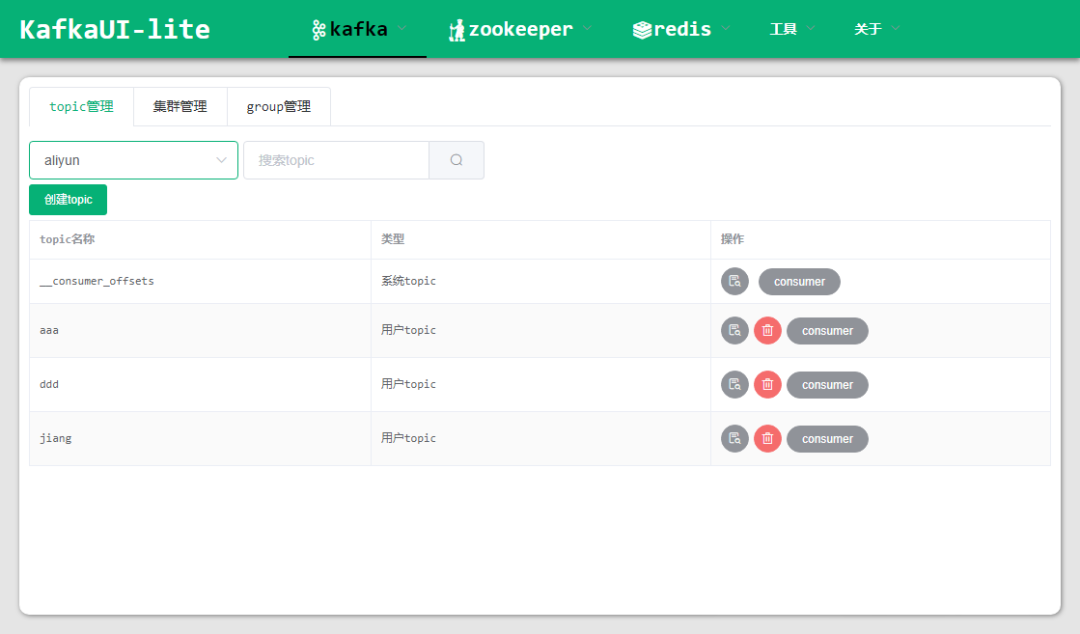Click the ddd topic name cell
Image resolution: width=1080 pixels, height=634 pixels.
200,385
